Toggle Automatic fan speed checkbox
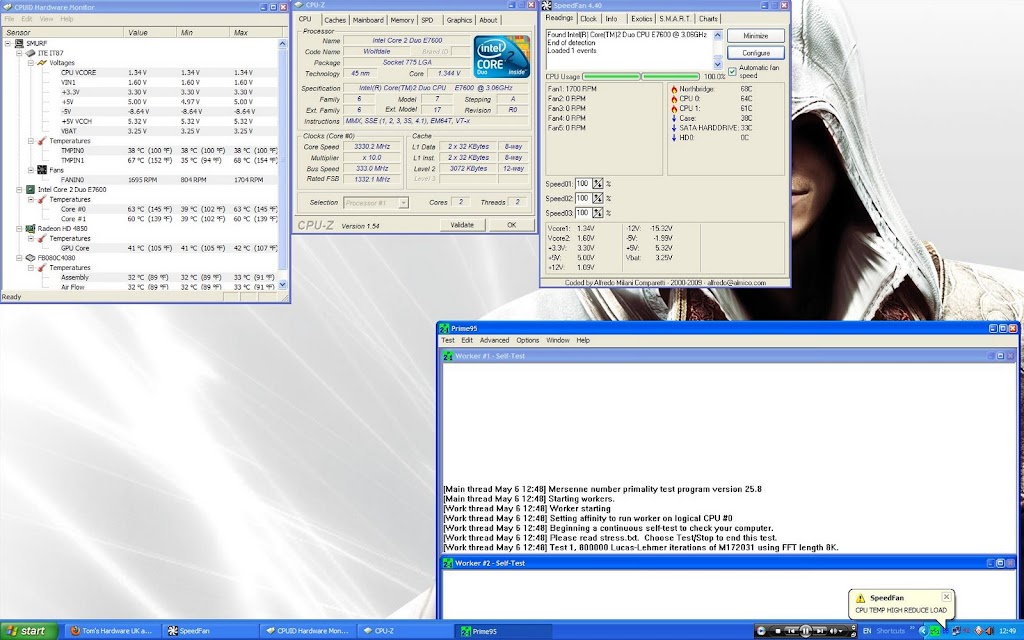The height and width of the screenshot is (640, 1024). (732, 71)
